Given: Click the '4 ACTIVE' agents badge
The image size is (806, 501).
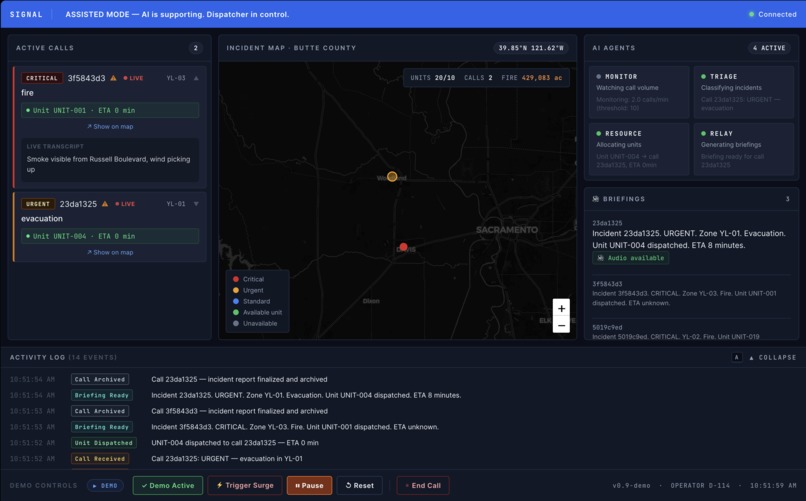Looking at the screenshot, I should pyautogui.click(x=769, y=48).
